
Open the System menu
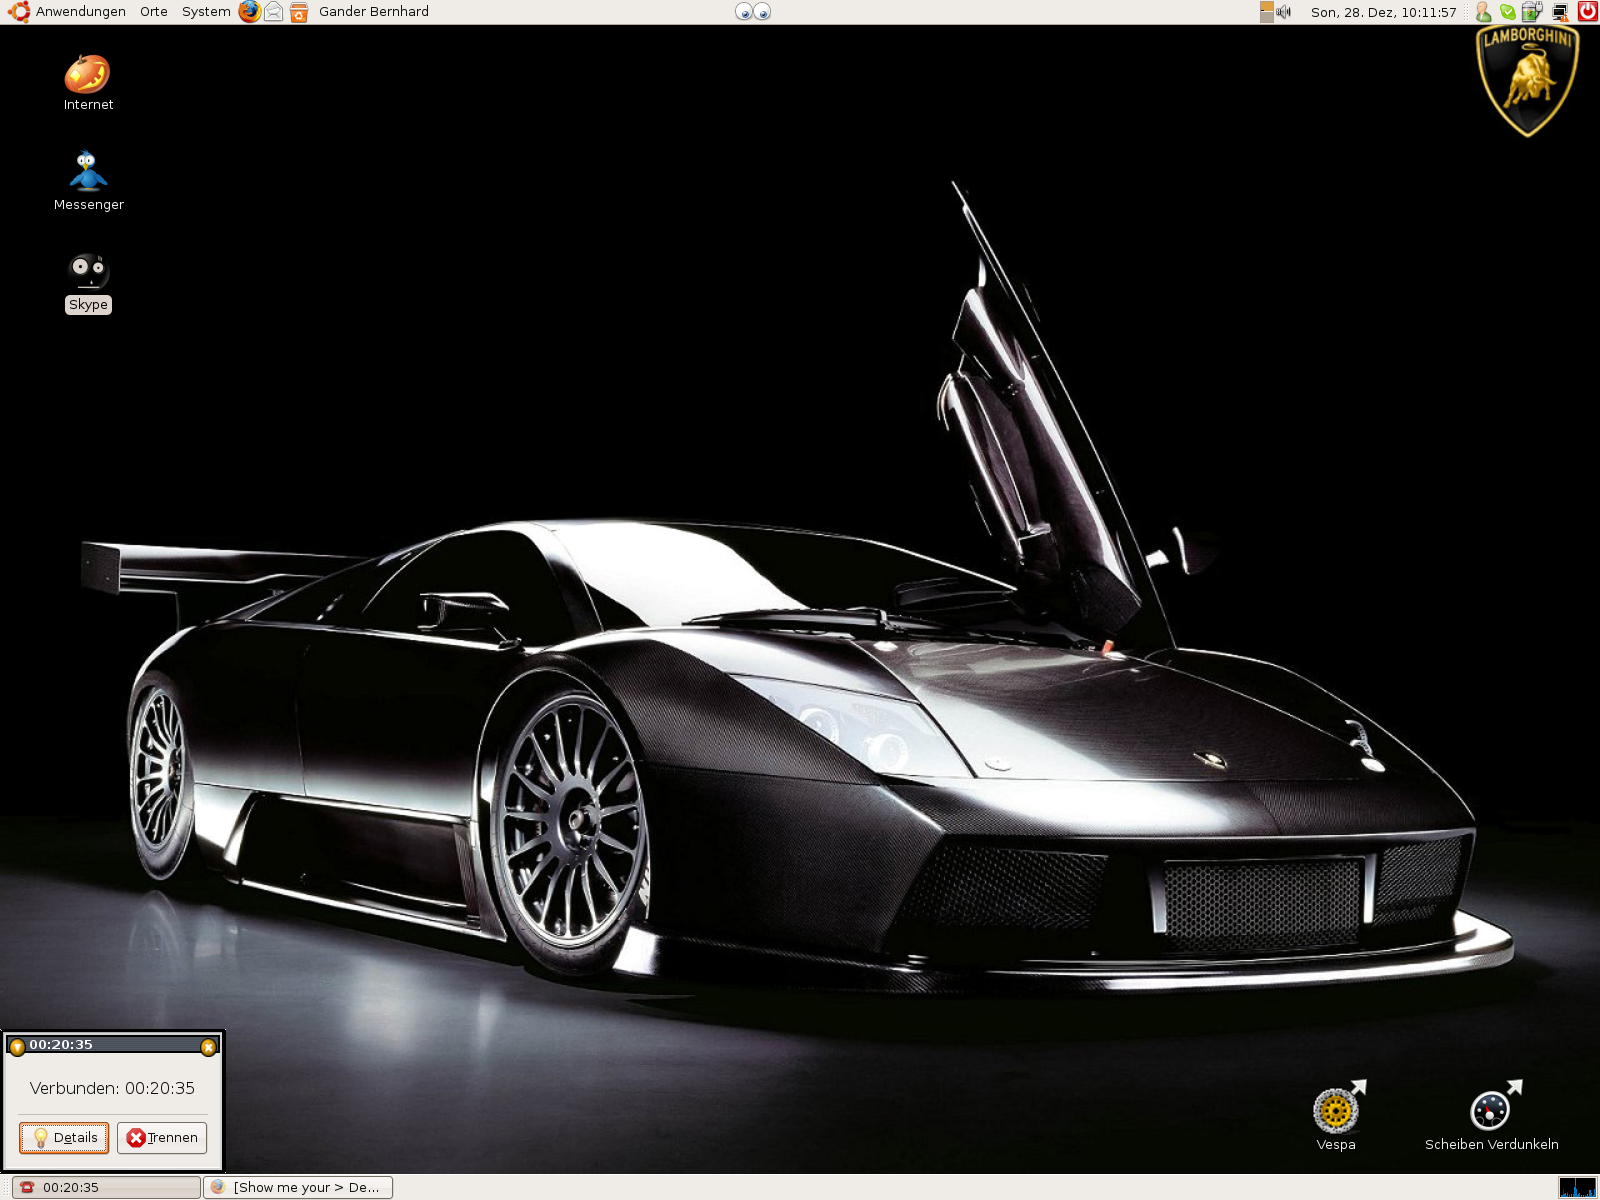206,12
